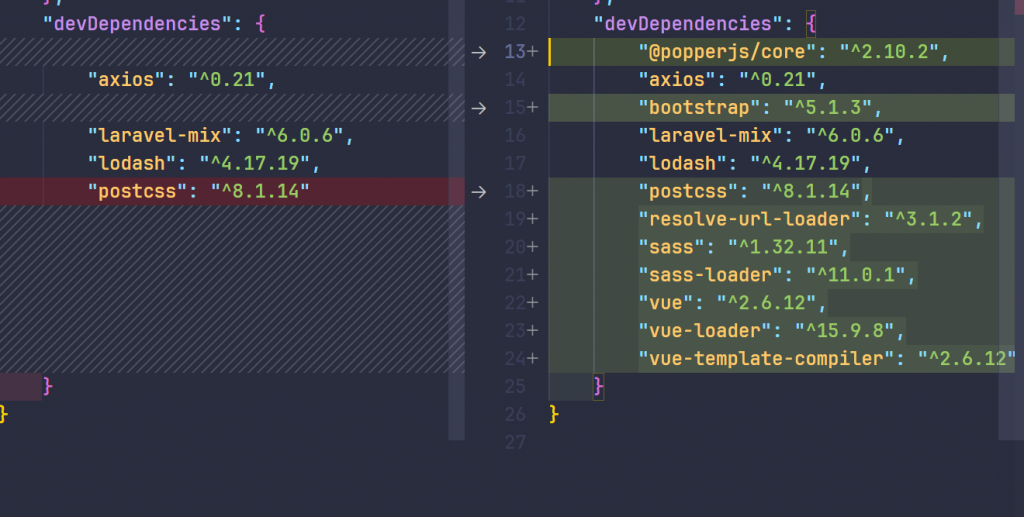Click "devDependencies" key in the right pane
1024x517 pixels.
pos(688,24)
